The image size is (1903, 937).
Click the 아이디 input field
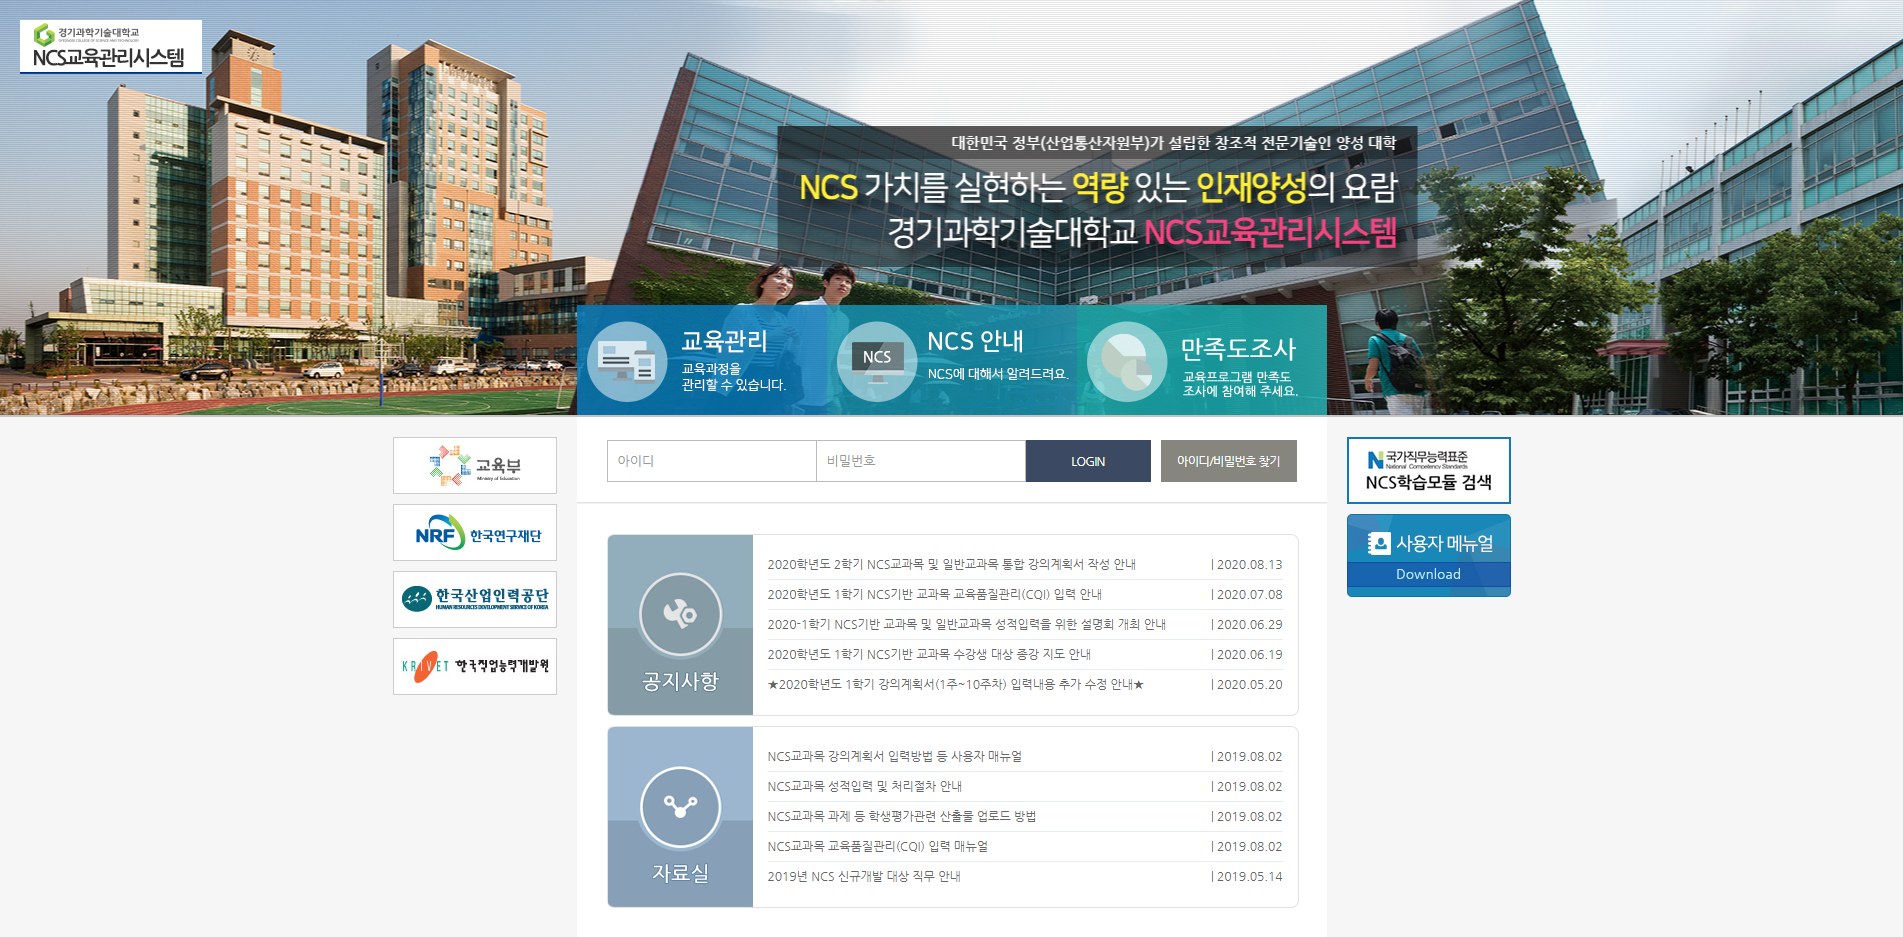coord(711,461)
